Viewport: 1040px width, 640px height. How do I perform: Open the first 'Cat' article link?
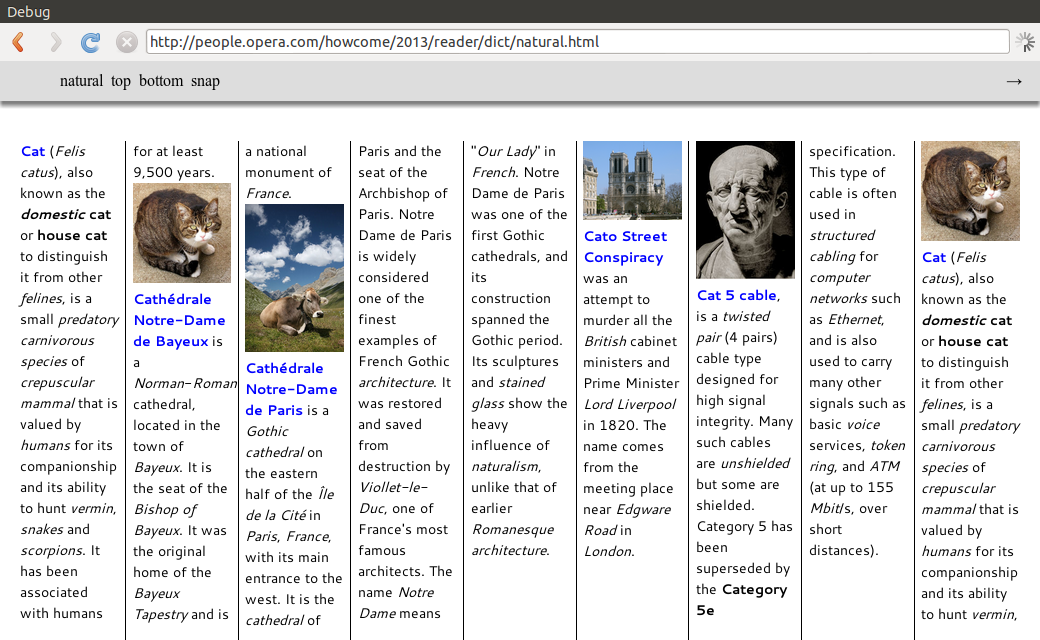click(33, 151)
